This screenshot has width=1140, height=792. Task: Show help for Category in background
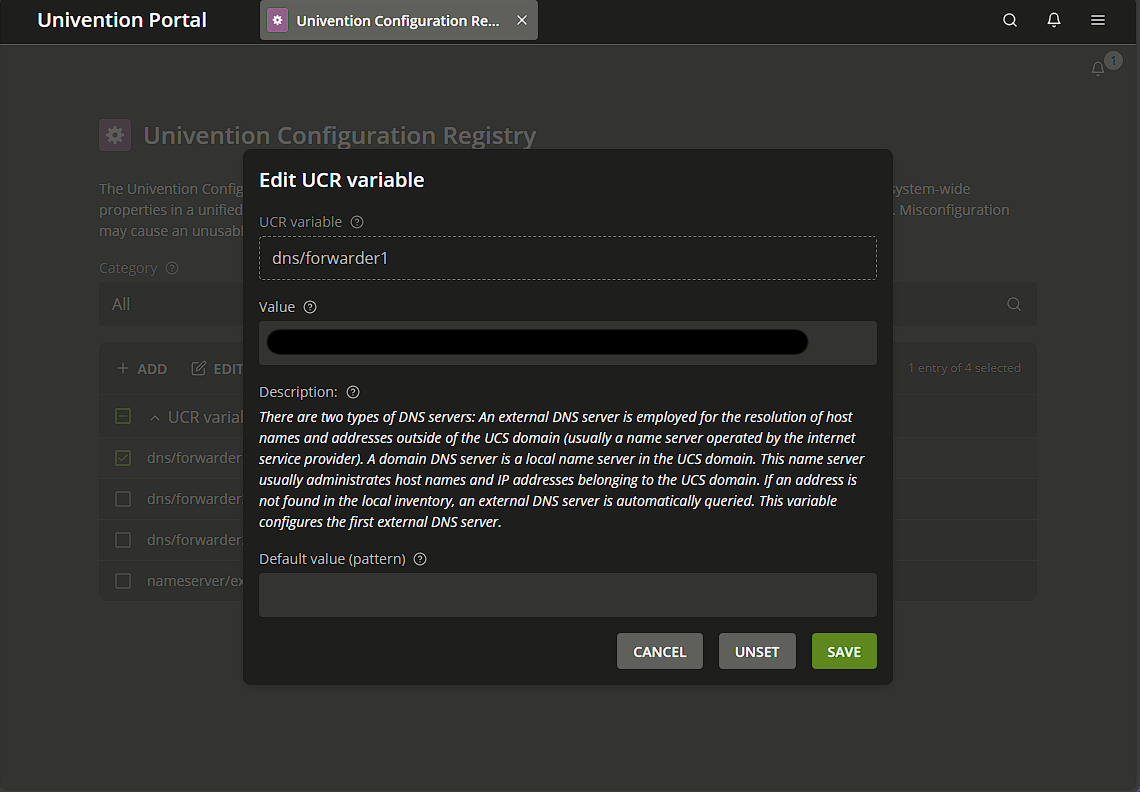pyautogui.click(x=172, y=268)
